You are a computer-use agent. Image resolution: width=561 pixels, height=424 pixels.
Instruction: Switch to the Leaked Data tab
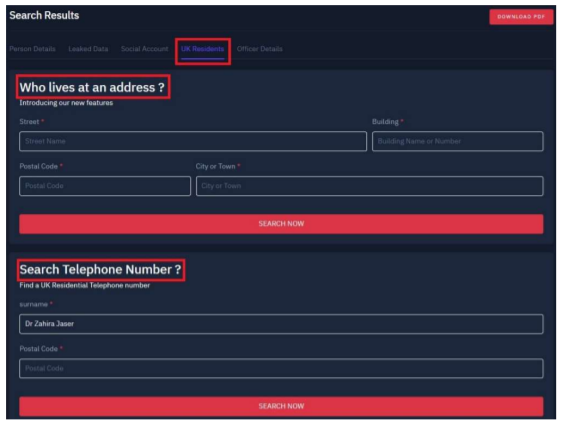(88, 49)
